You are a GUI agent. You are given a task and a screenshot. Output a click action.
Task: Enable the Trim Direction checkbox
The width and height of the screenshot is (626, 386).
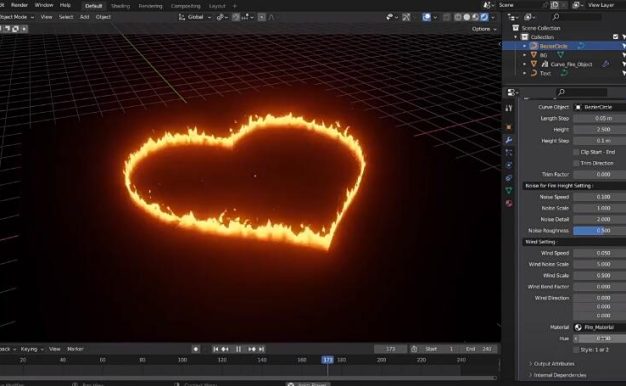click(x=576, y=163)
